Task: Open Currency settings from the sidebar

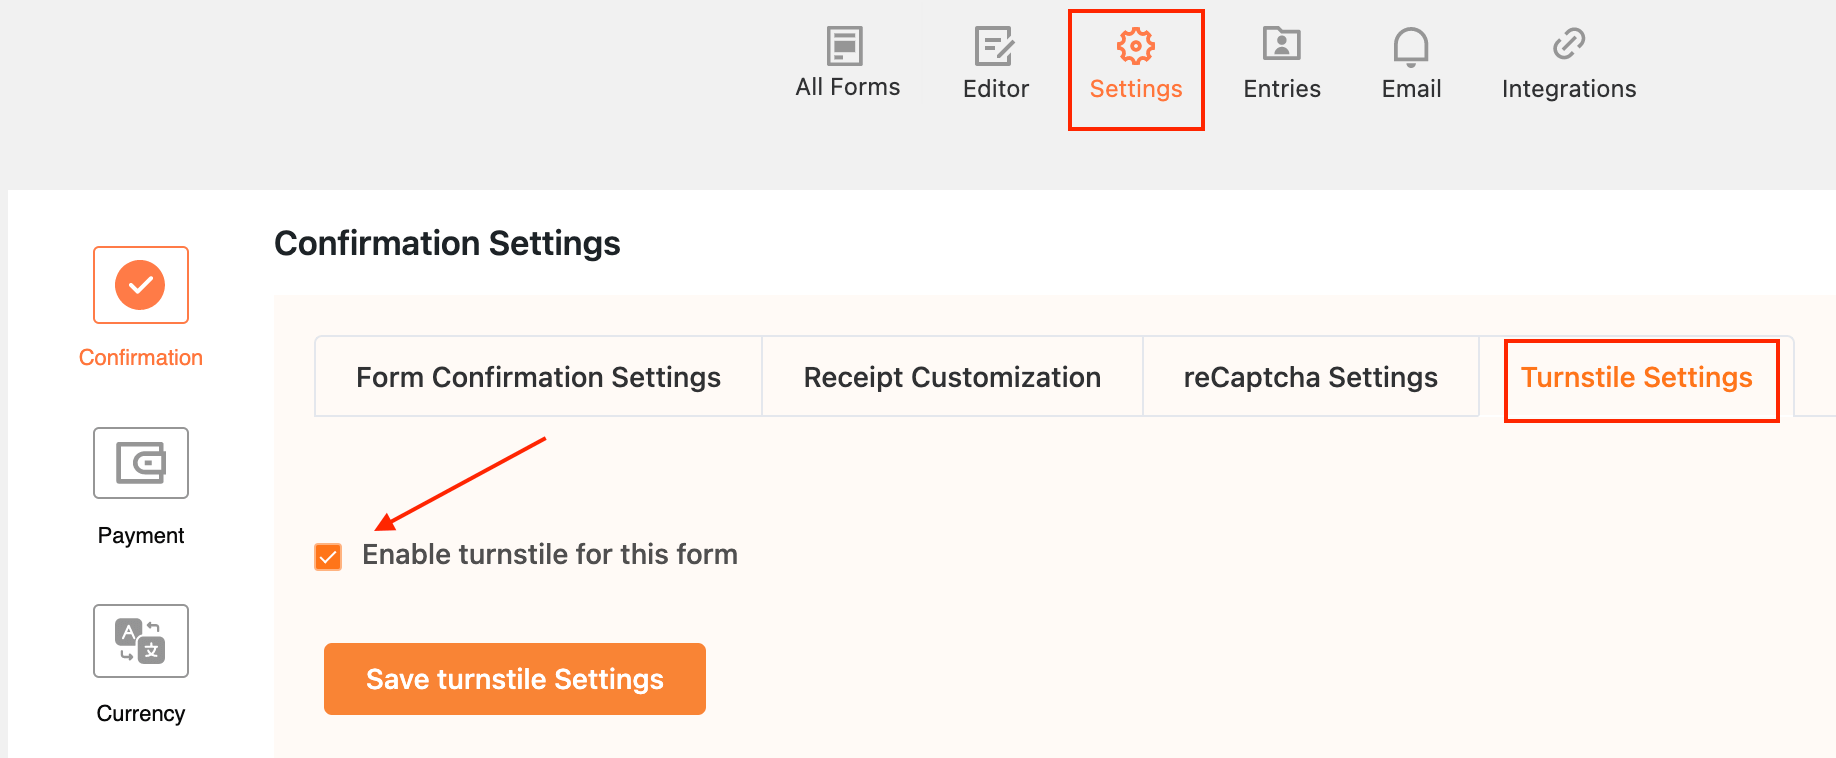Action: point(140,713)
